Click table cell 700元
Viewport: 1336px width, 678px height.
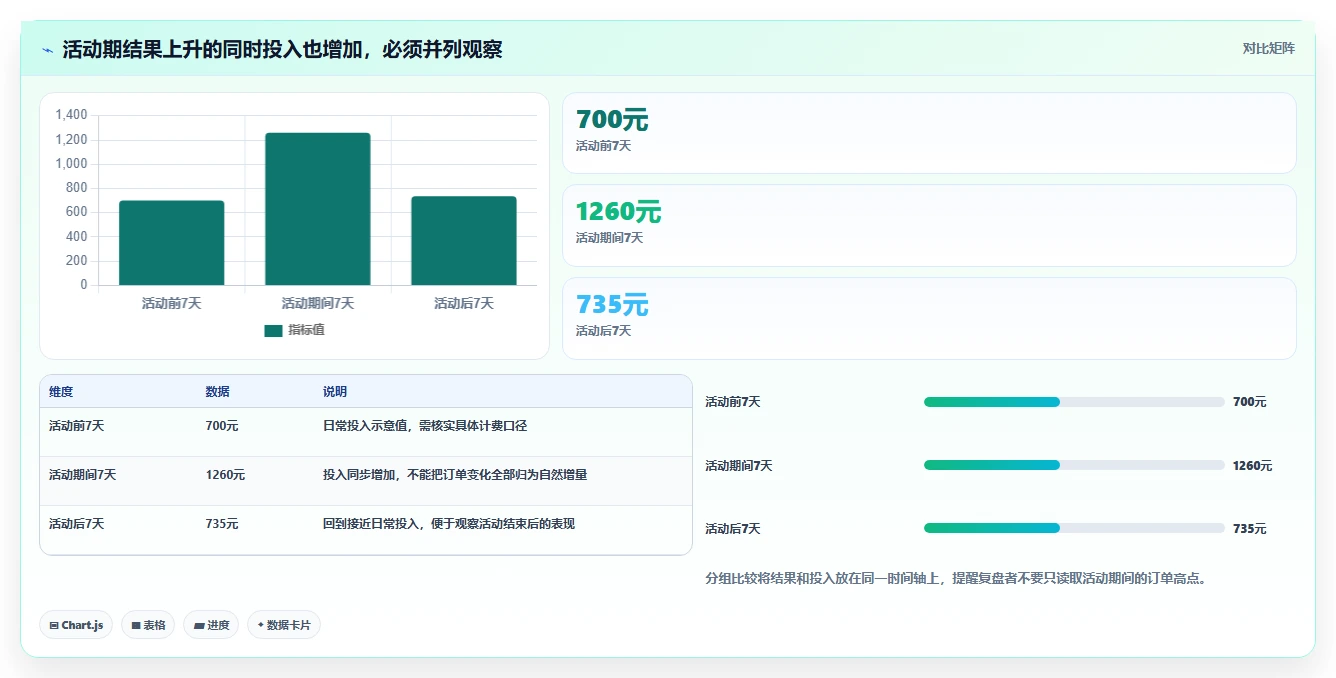tap(222, 426)
